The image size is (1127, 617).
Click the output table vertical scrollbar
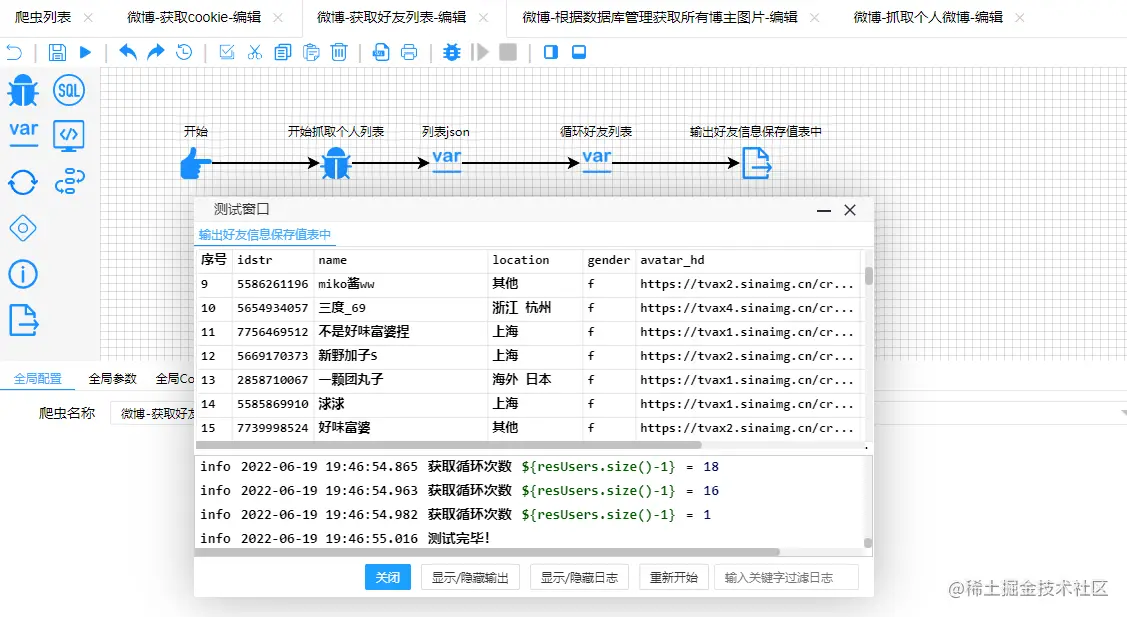point(868,276)
